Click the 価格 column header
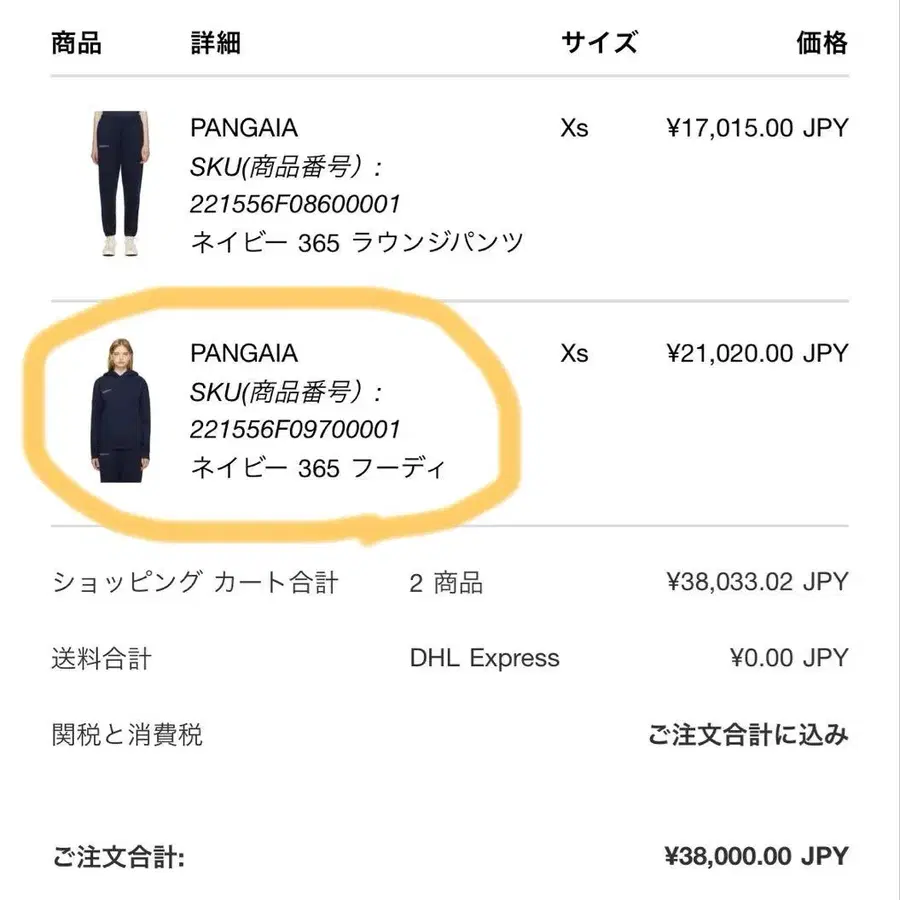900x900 pixels. pos(822,42)
